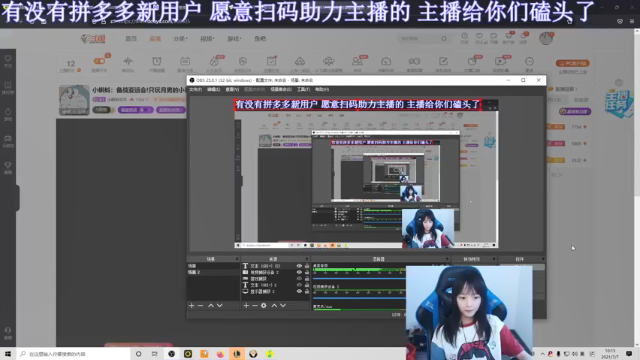
Task: Open Mixer panel dock options arrow
Action: tap(447, 259)
